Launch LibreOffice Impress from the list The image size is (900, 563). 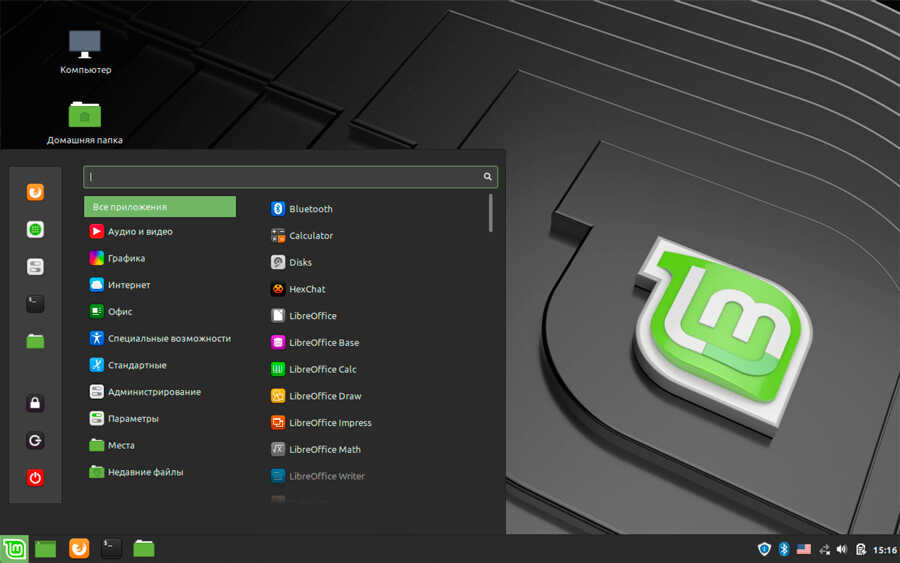click(330, 423)
